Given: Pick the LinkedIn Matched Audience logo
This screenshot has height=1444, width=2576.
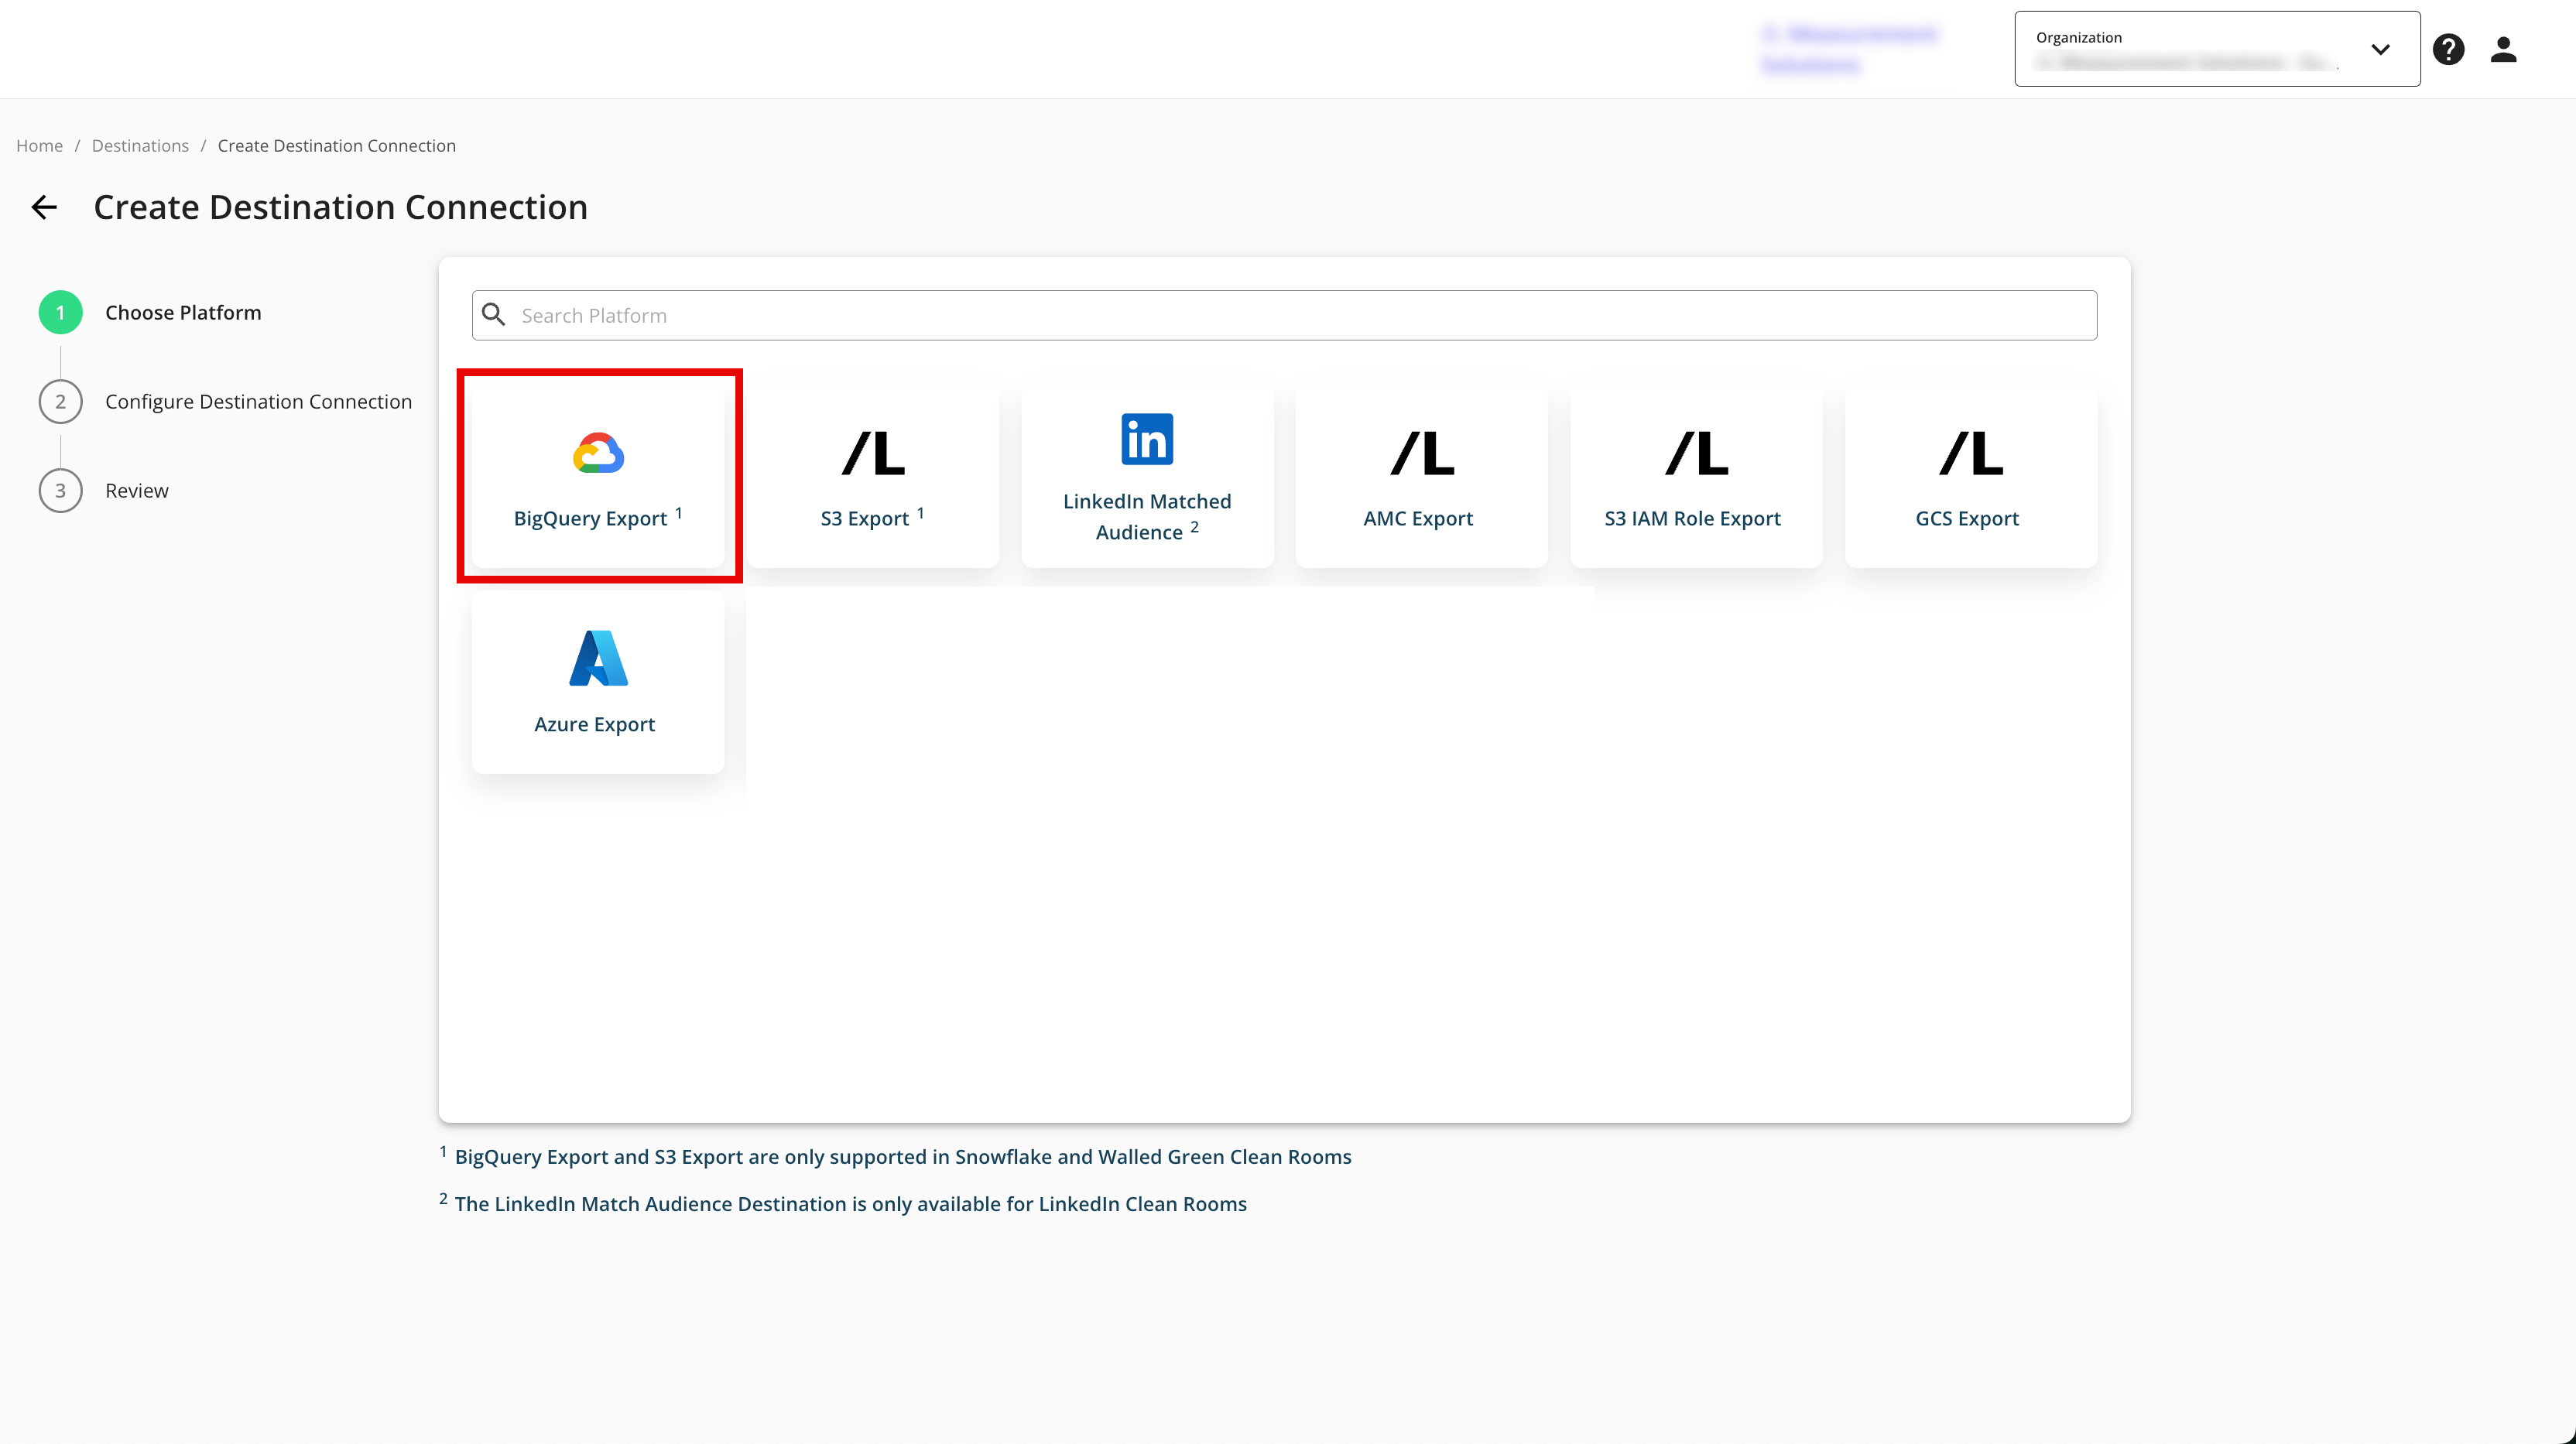Looking at the screenshot, I should point(1147,439).
